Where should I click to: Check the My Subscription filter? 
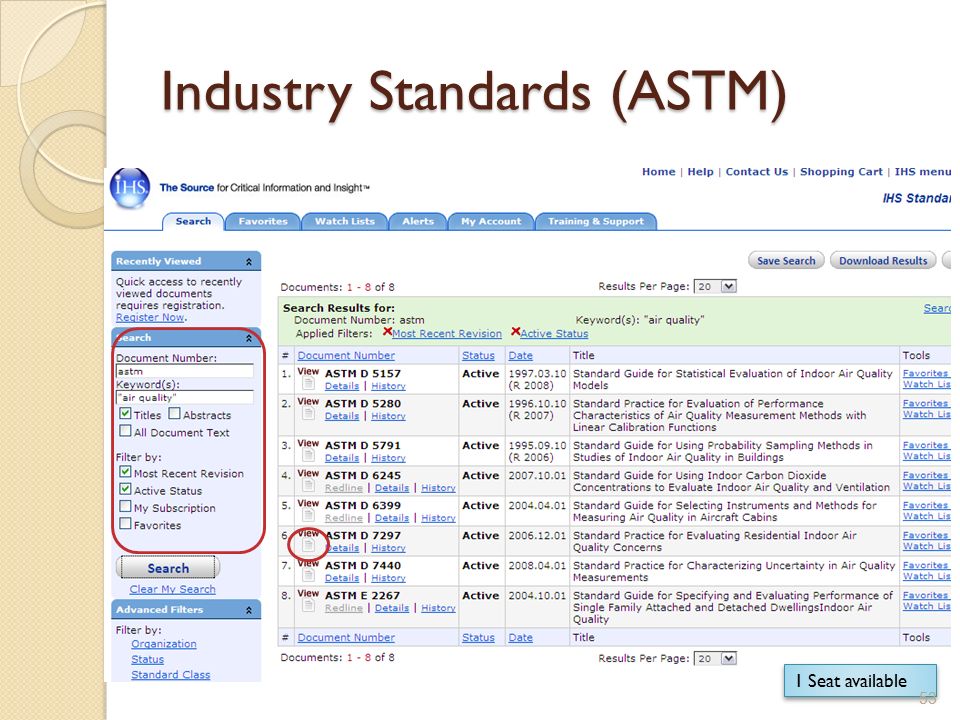point(125,506)
